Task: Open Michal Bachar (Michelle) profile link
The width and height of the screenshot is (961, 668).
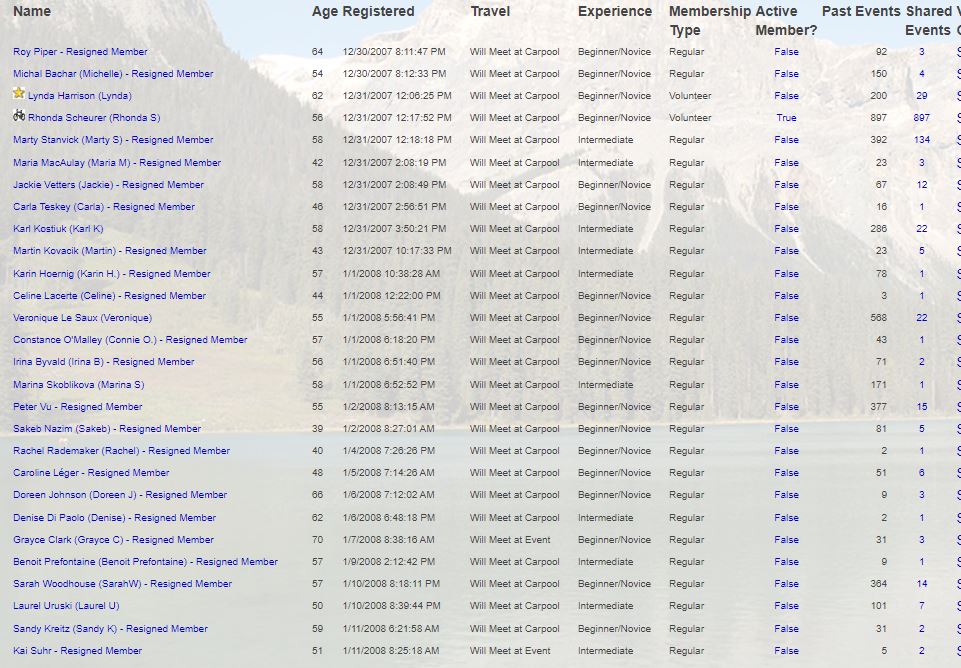Action: pos(113,74)
